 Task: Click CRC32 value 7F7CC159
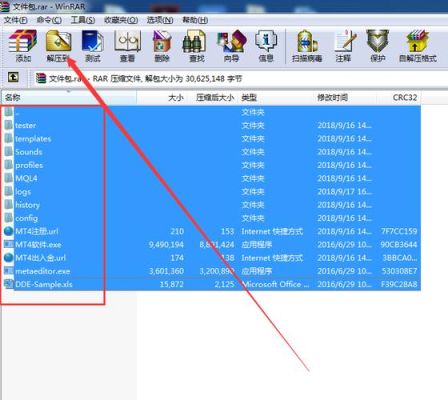(399, 231)
